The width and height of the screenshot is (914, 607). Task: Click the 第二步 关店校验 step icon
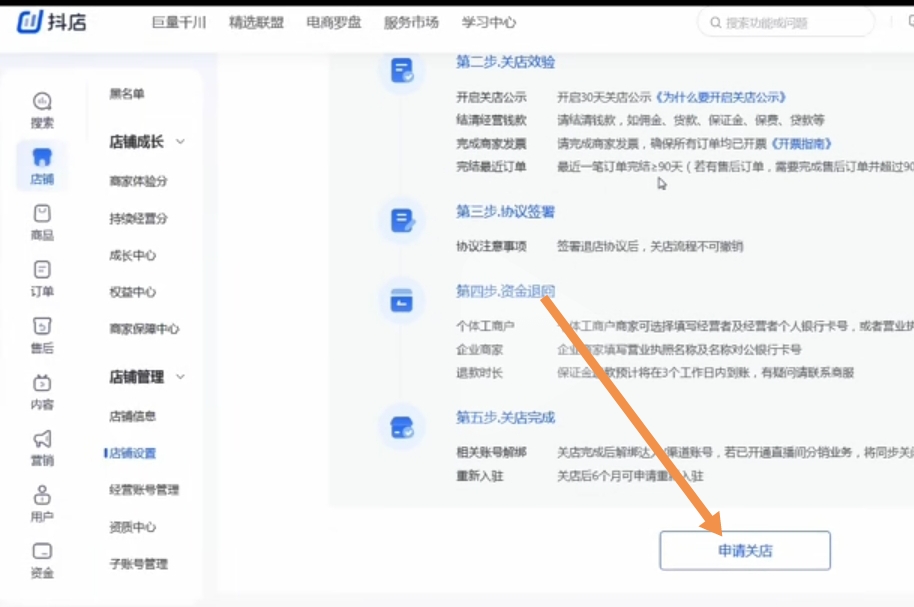click(x=402, y=71)
